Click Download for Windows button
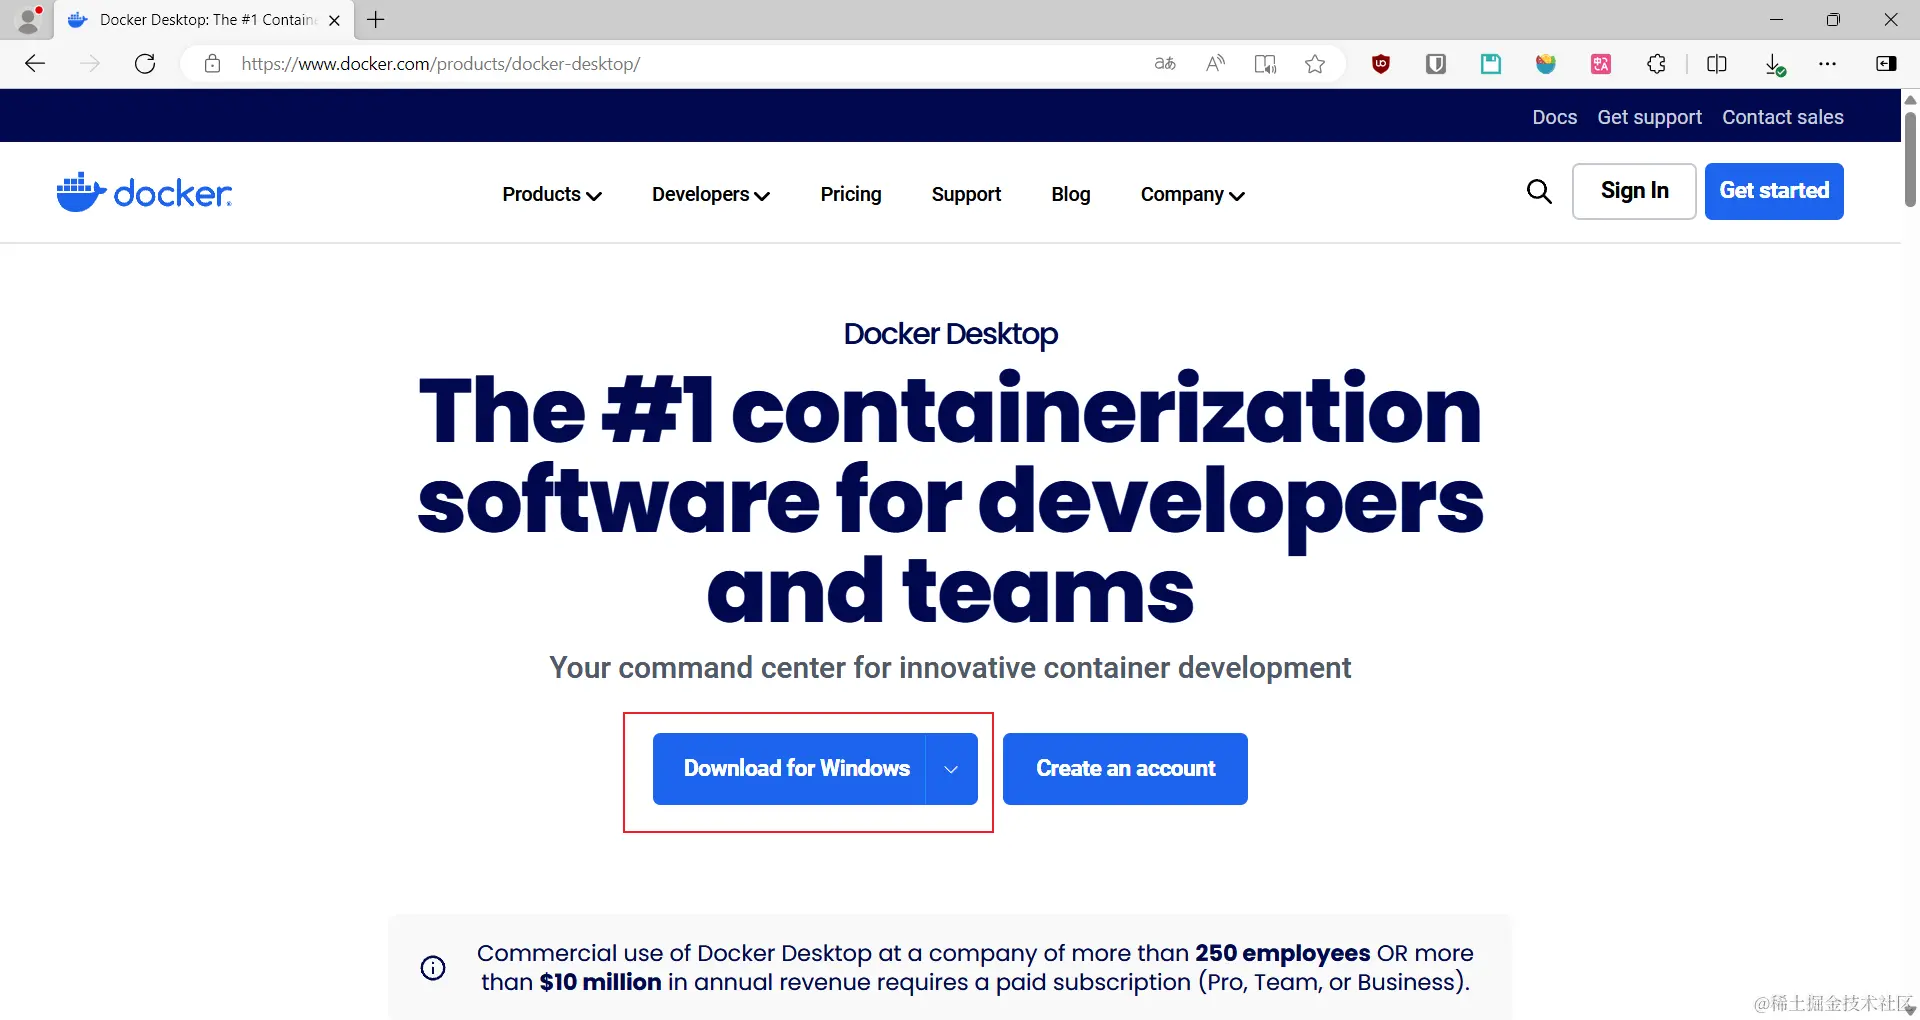The image size is (1920, 1020). [789, 769]
